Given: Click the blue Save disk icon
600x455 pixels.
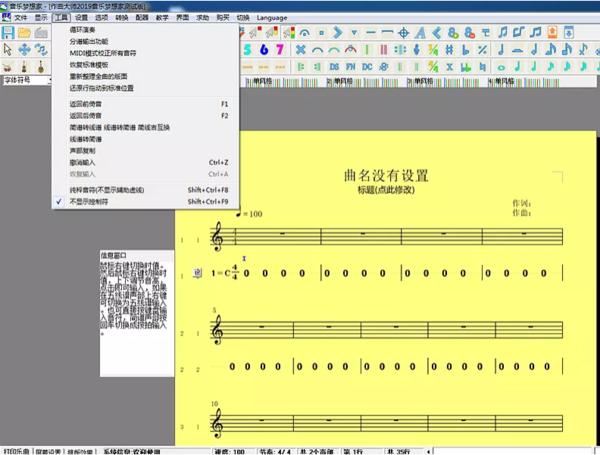Looking at the screenshot, I should (x=9, y=33).
